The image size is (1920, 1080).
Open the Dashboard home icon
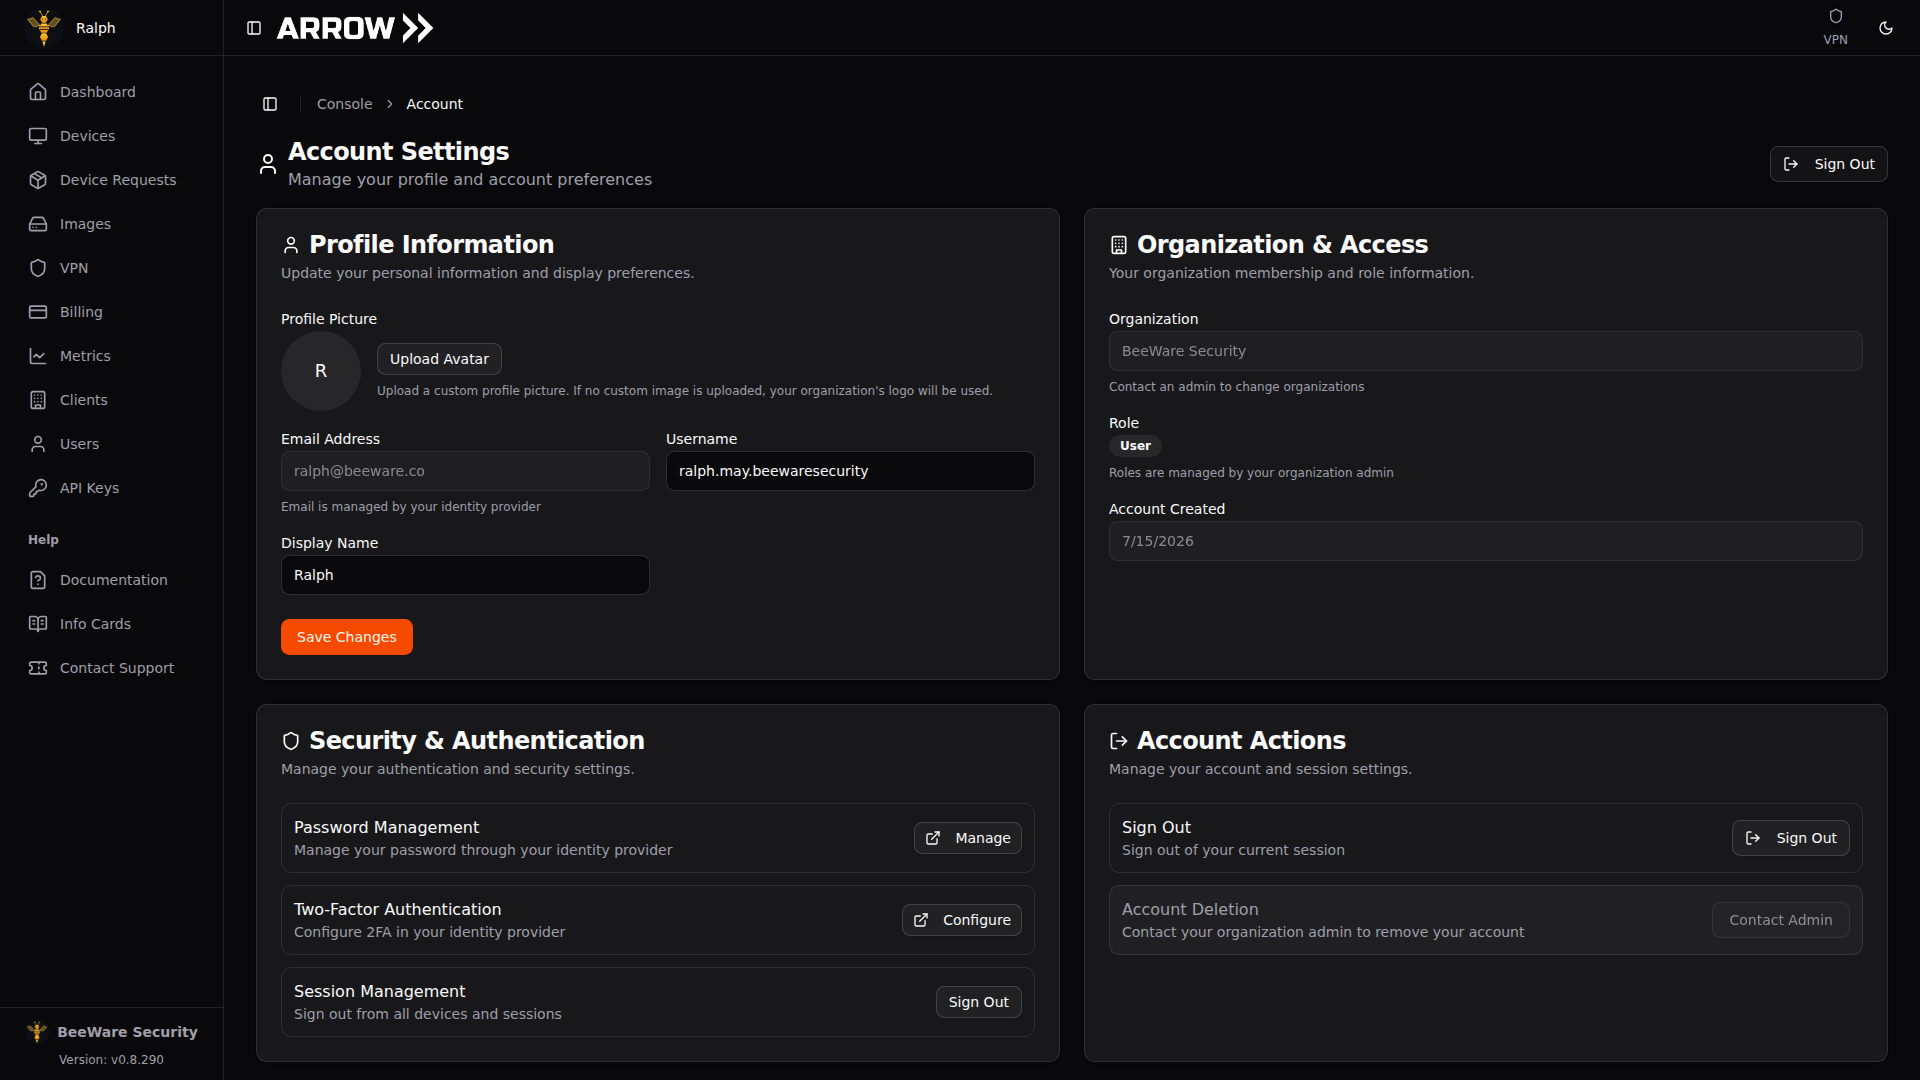[x=38, y=92]
